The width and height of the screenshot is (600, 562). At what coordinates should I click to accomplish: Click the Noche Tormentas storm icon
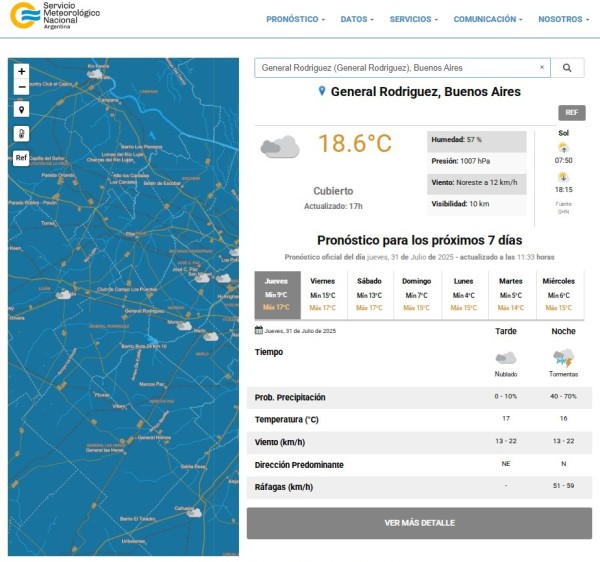563,358
